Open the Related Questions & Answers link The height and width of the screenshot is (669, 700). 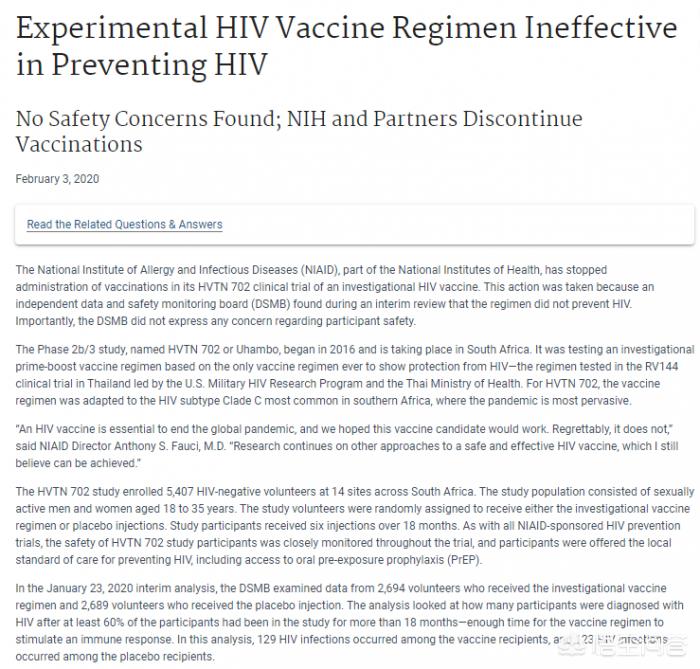coord(125,224)
